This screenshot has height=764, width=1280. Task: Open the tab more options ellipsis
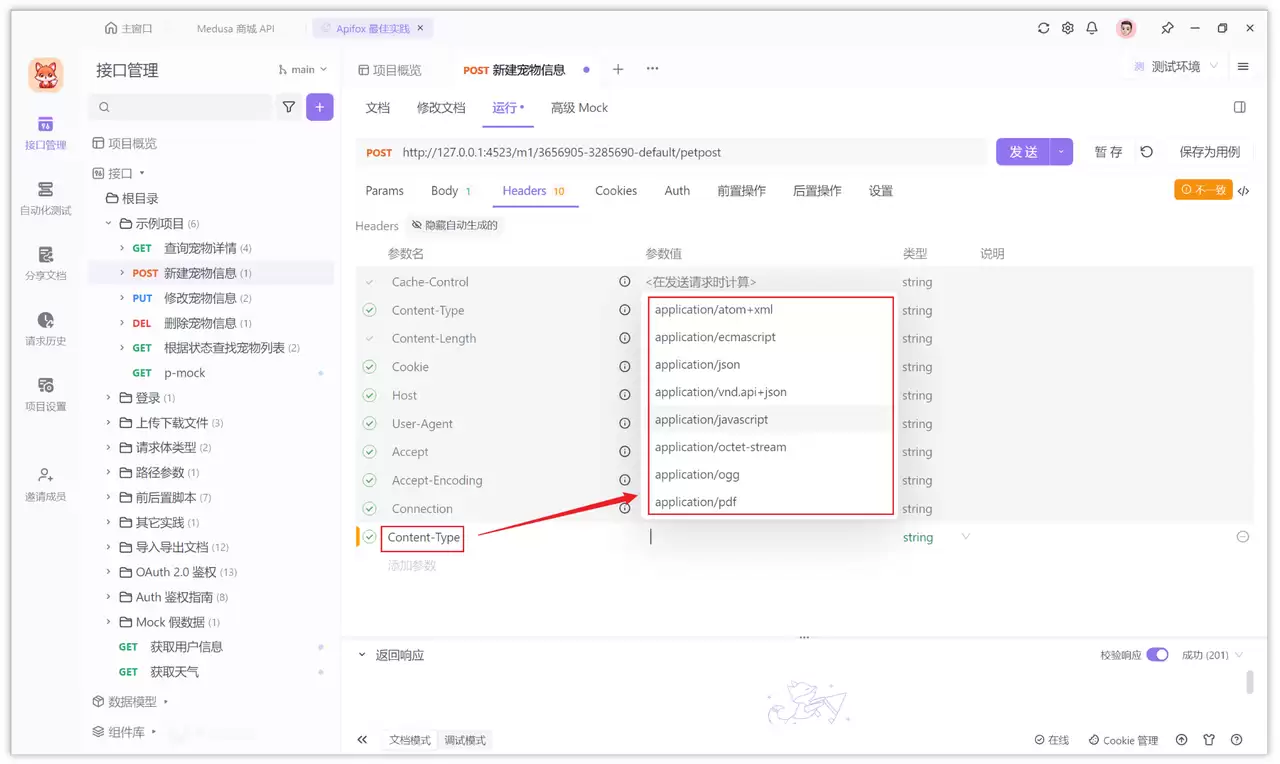(x=653, y=69)
